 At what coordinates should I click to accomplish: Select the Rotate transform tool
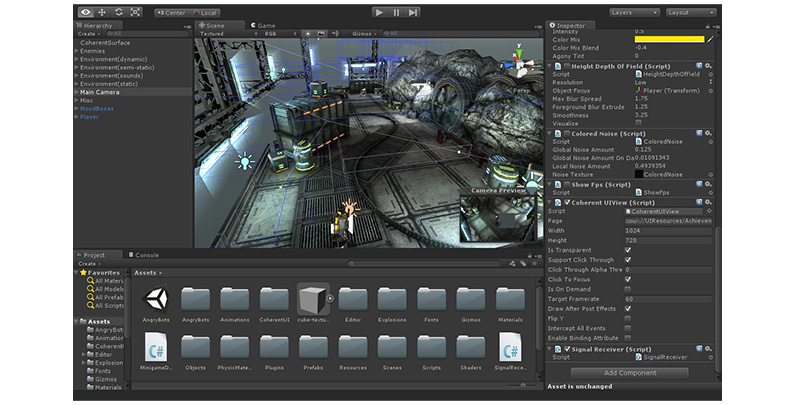(119, 12)
